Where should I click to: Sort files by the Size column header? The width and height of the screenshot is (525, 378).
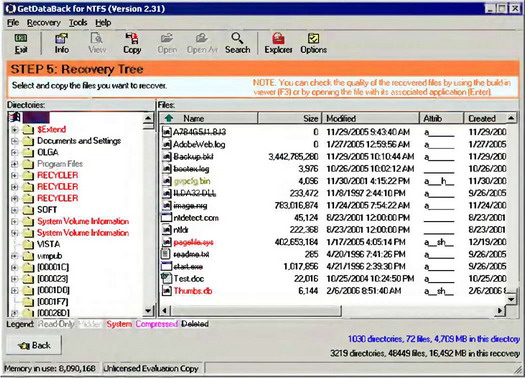pos(289,118)
